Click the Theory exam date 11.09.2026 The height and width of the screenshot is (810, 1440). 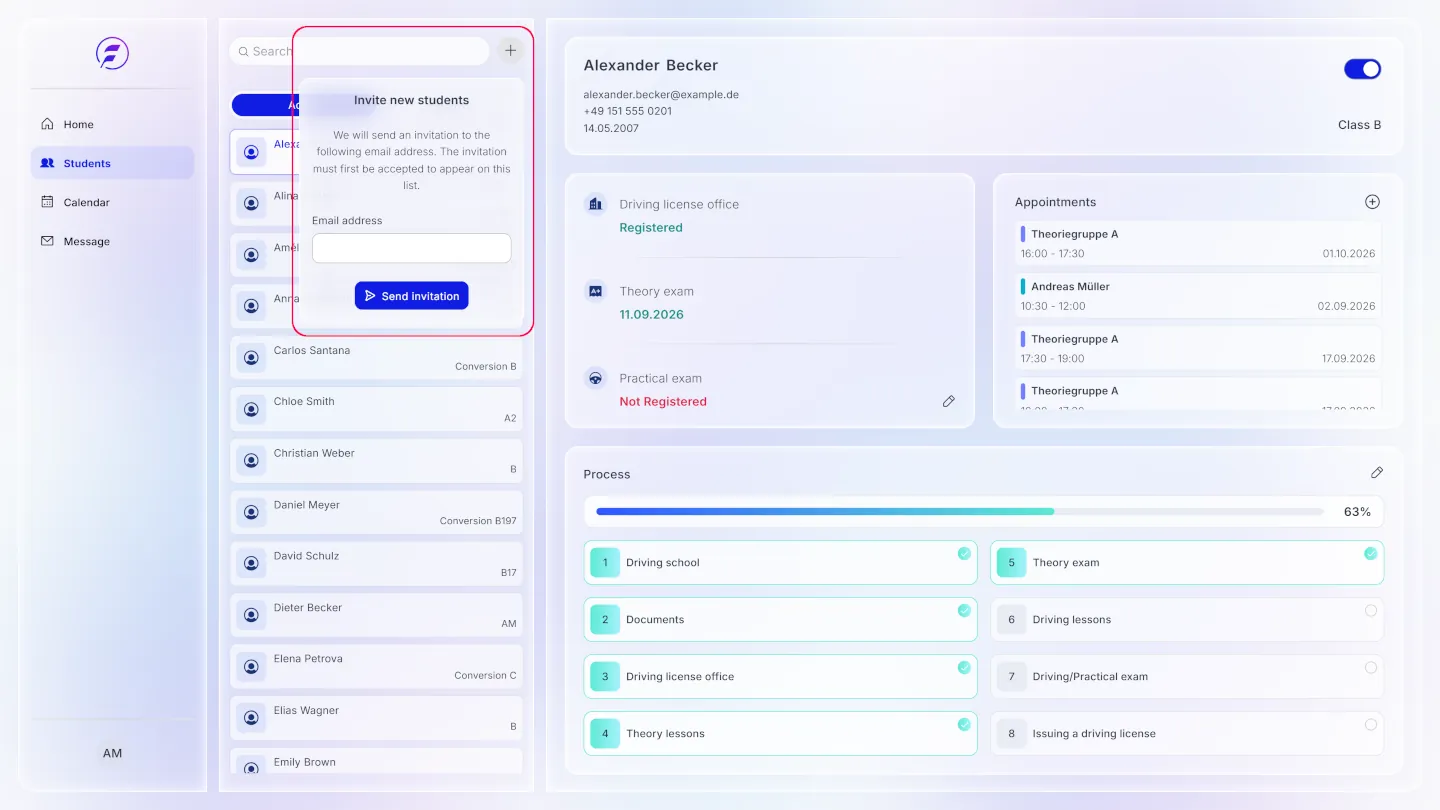[x=651, y=314]
